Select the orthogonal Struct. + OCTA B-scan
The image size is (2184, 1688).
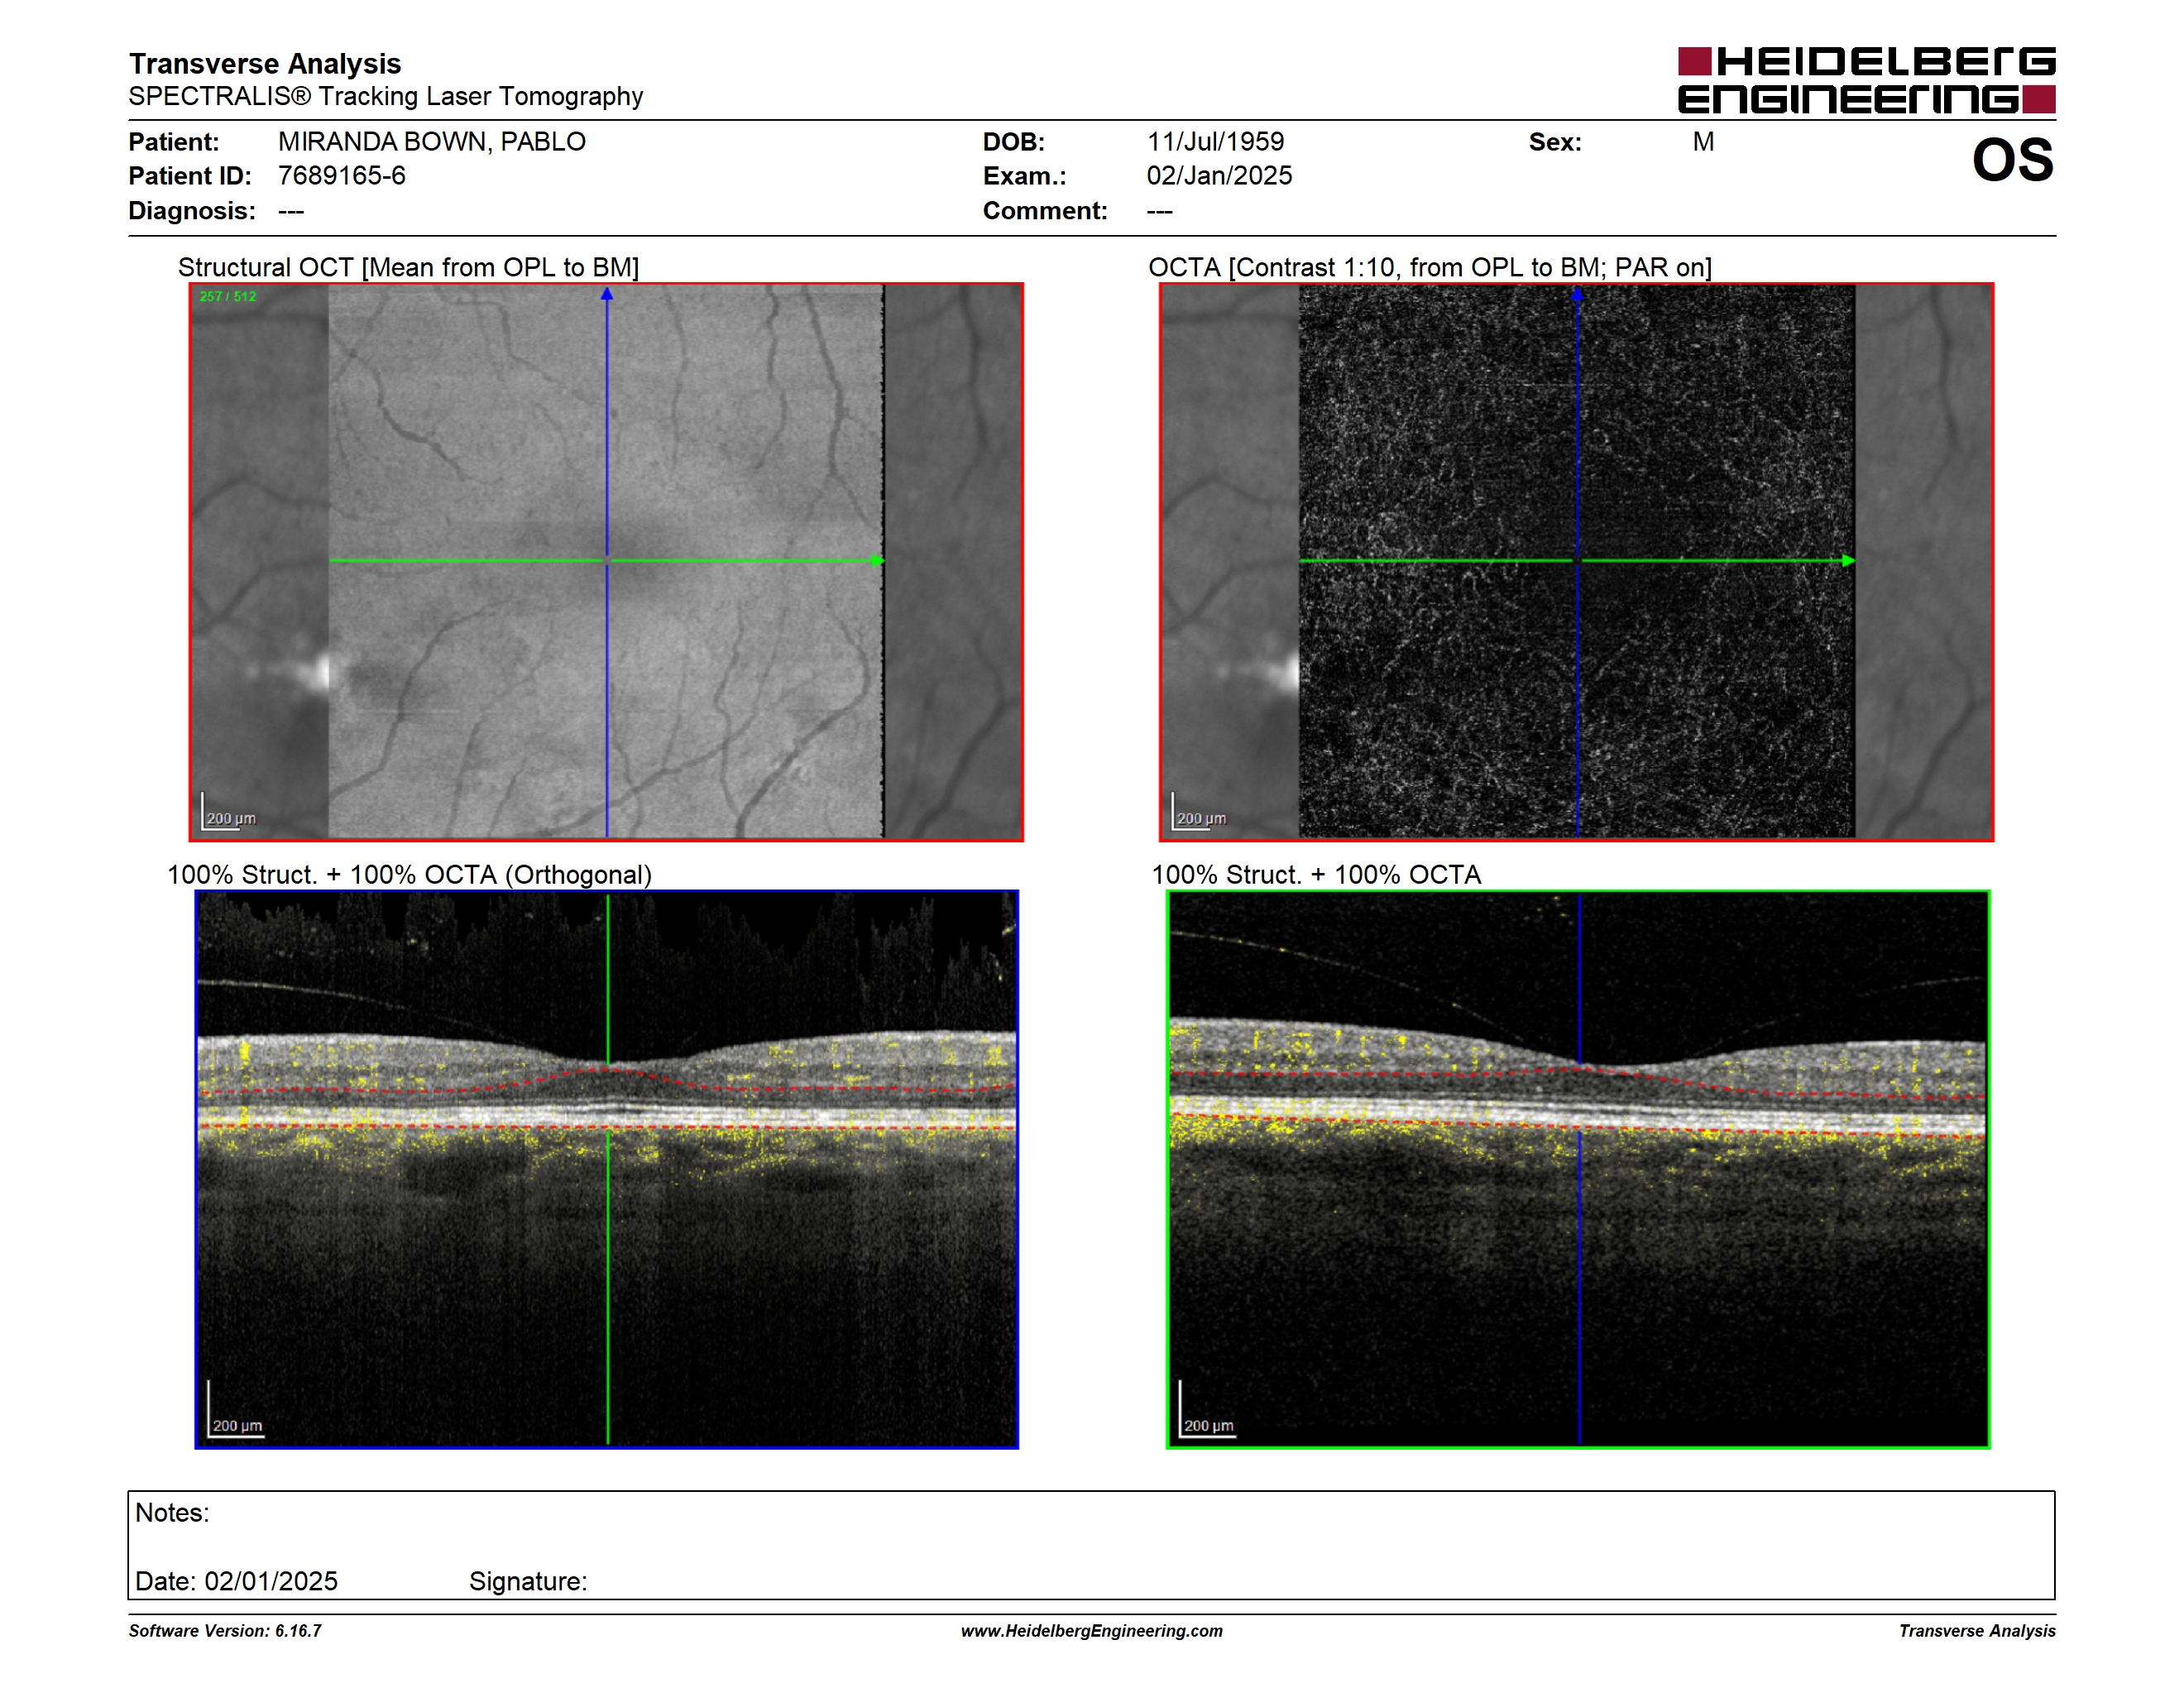[x=606, y=1169]
